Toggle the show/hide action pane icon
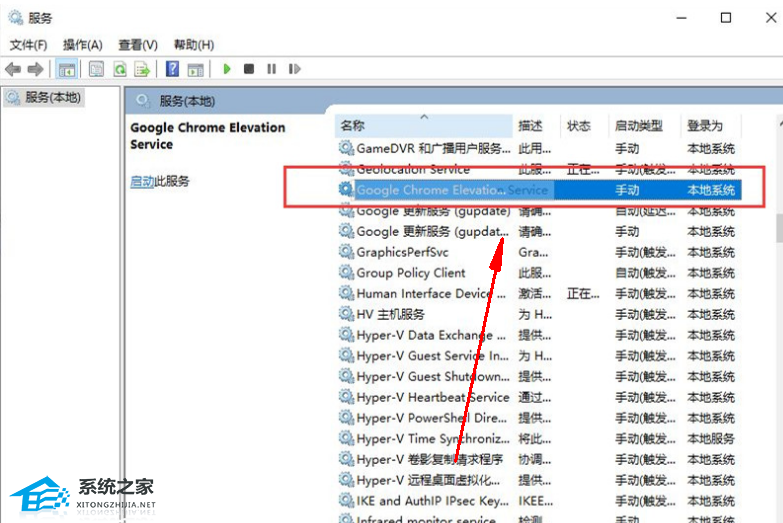Image resolution: width=783 pixels, height=523 pixels. click(195, 69)
